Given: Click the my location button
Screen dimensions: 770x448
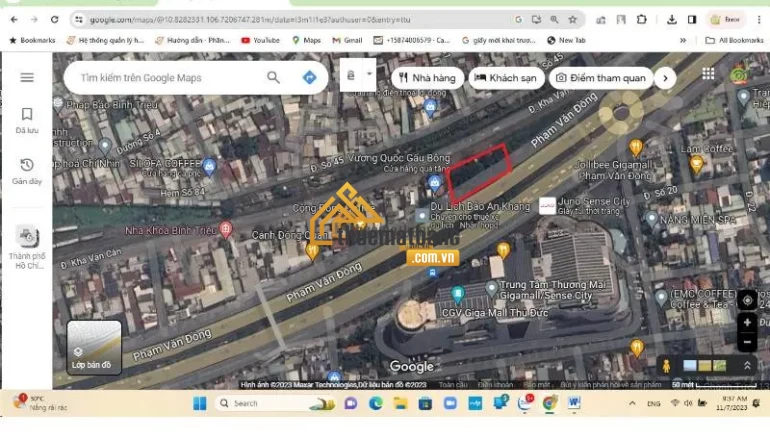Looking at the screenshot, I should [x=746, y=300].
